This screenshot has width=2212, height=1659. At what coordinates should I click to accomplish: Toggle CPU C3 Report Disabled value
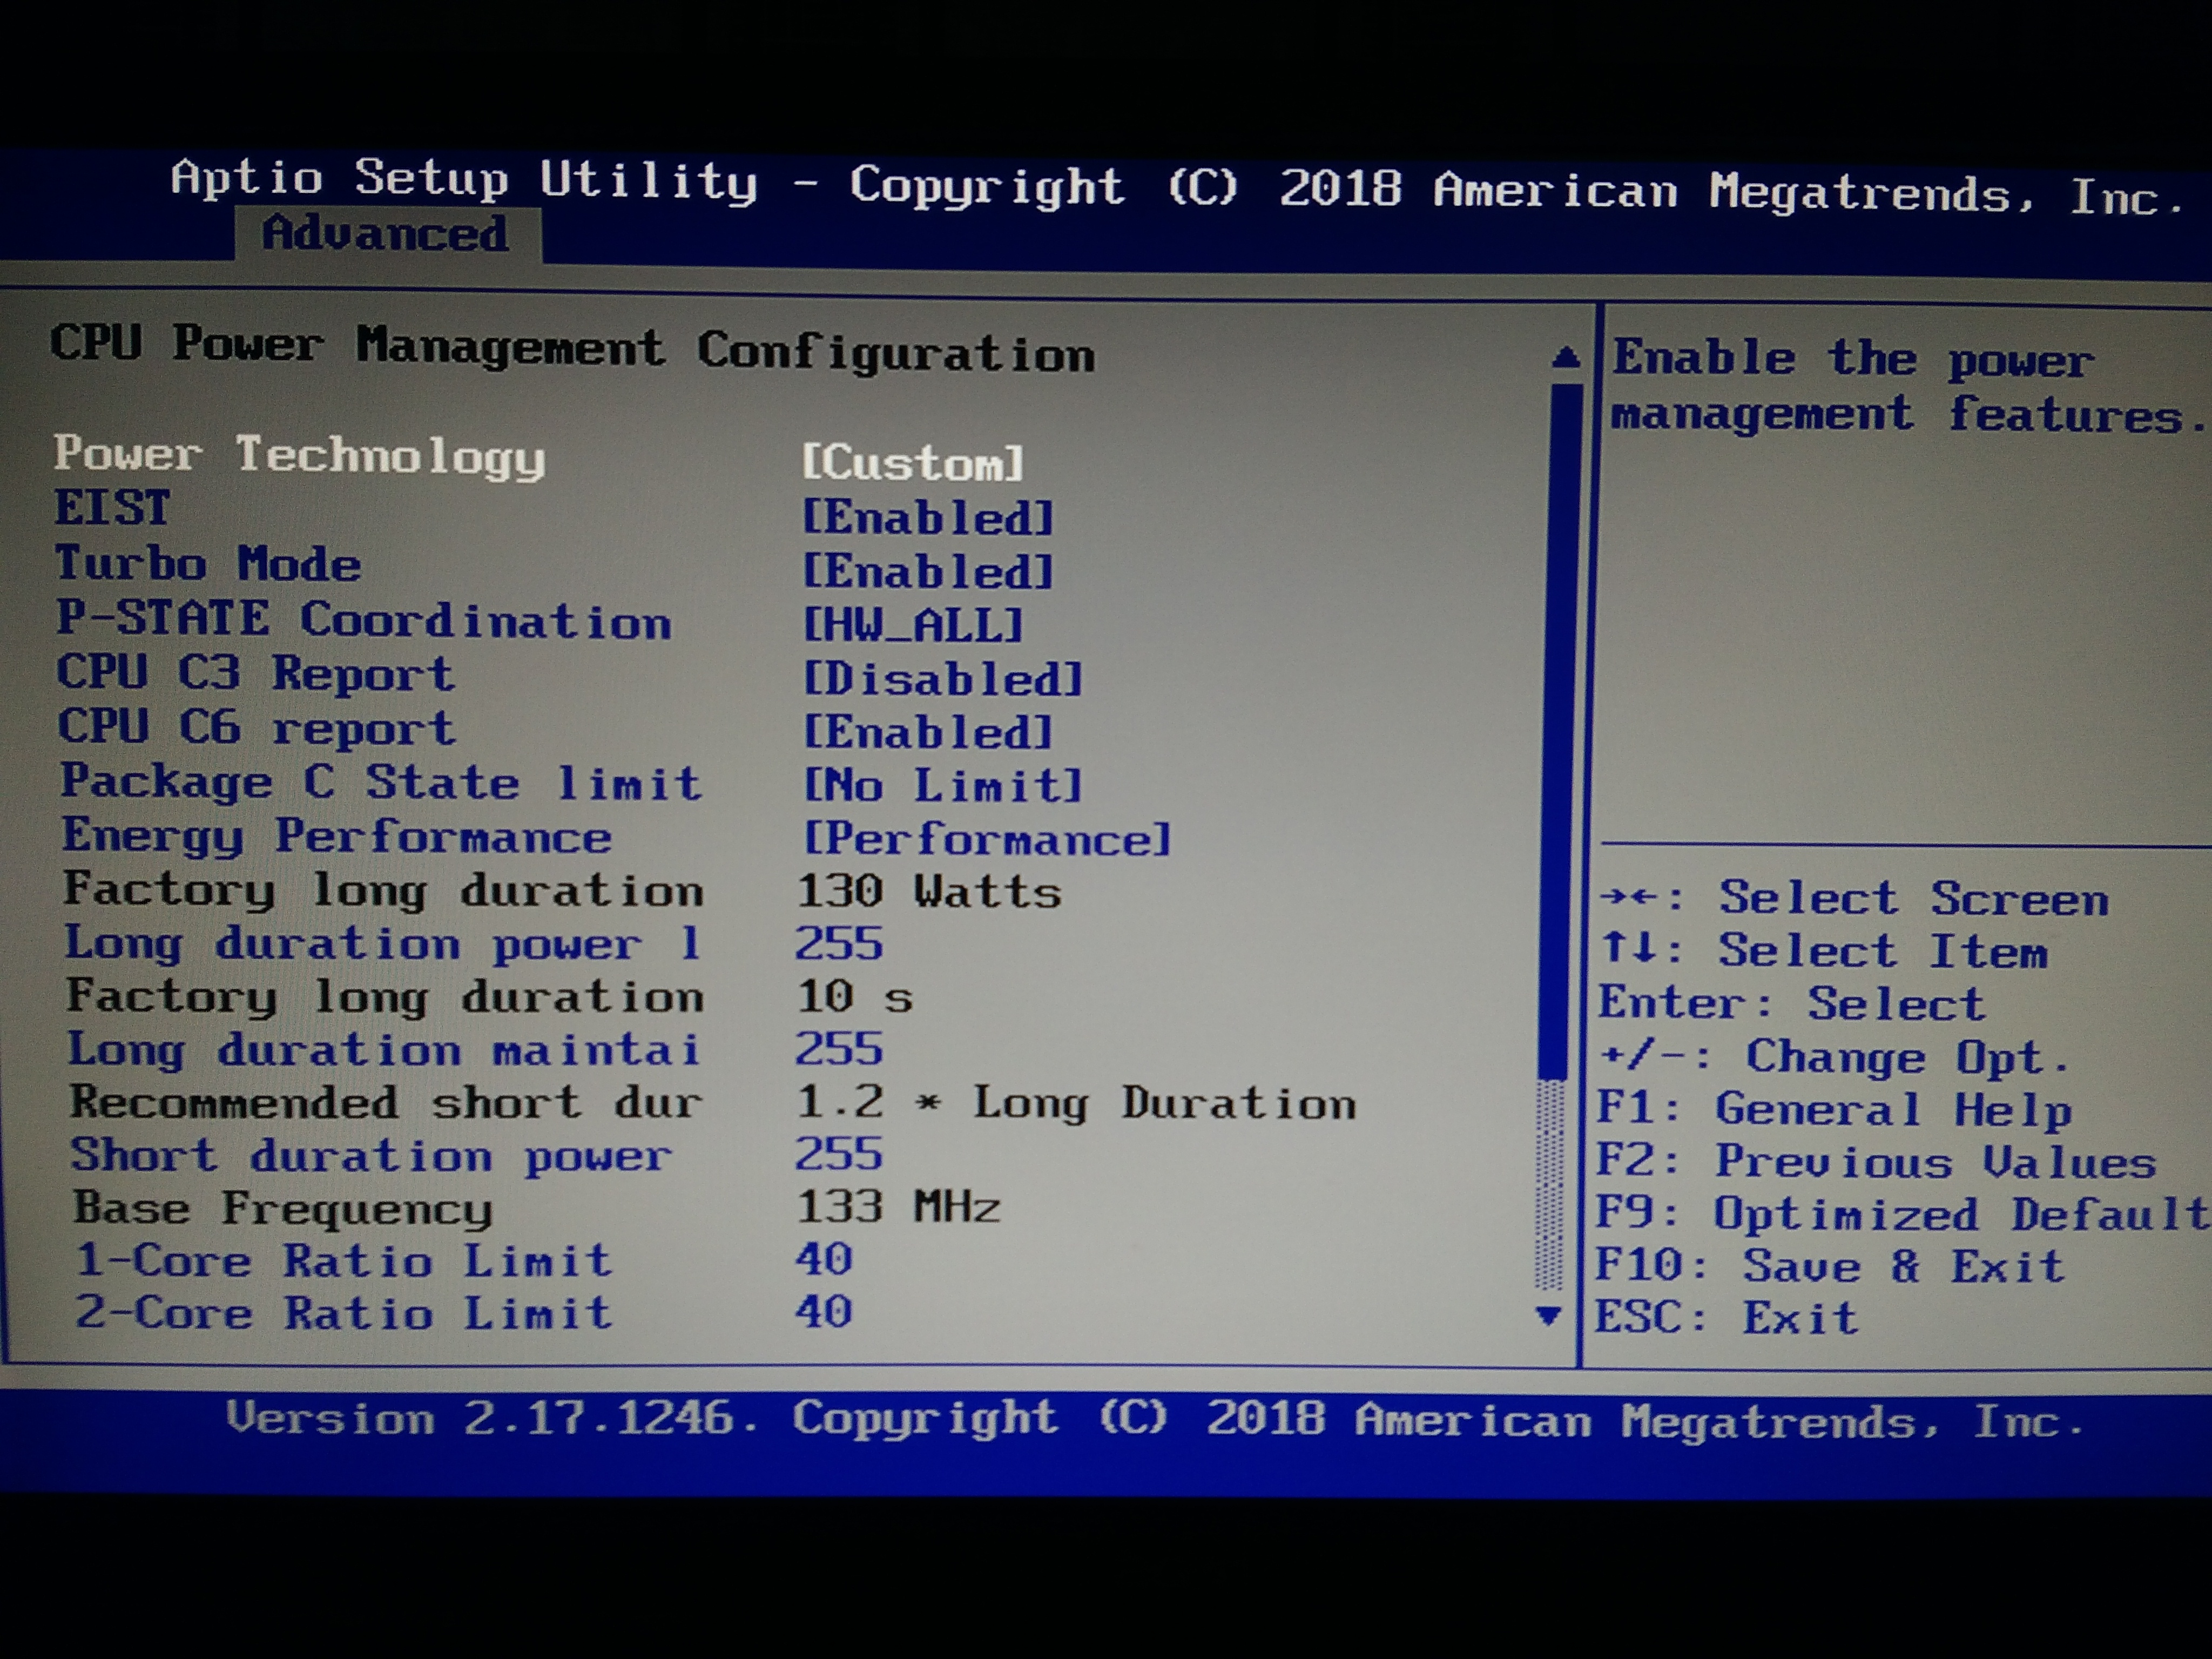942,679
